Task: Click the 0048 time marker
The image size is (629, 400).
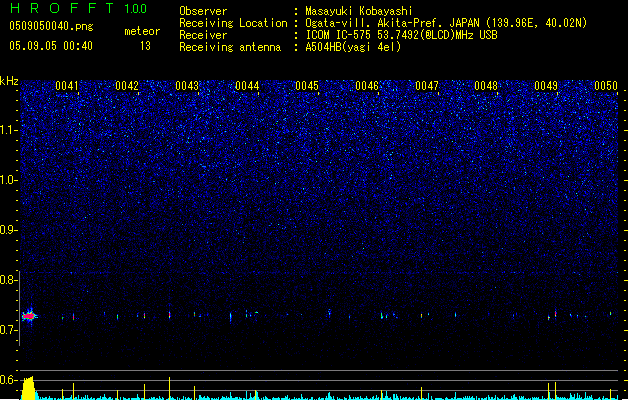Action: [x=486, y=86]
